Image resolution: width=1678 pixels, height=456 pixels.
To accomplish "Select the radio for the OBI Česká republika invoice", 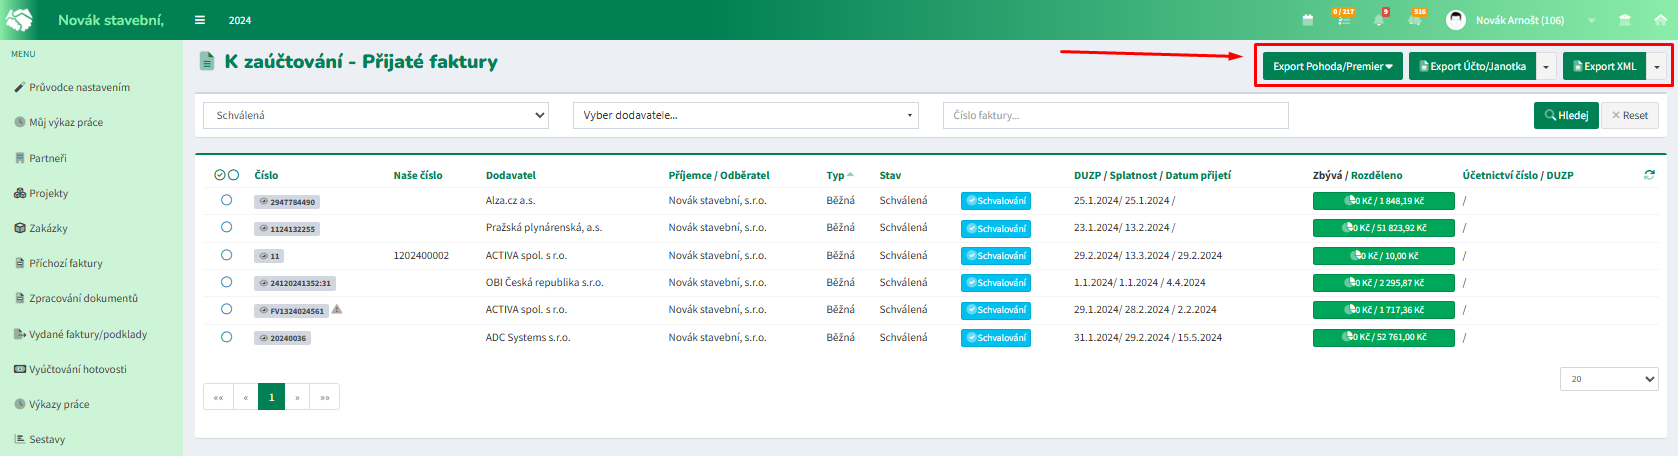I will (x=227, y=282).
